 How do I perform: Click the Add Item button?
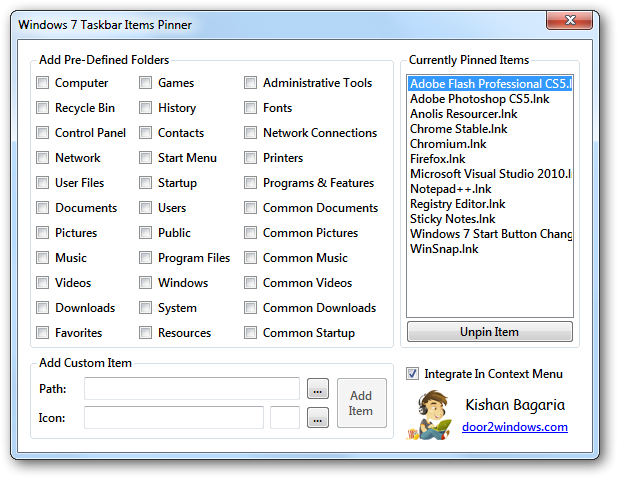point(361,403)
